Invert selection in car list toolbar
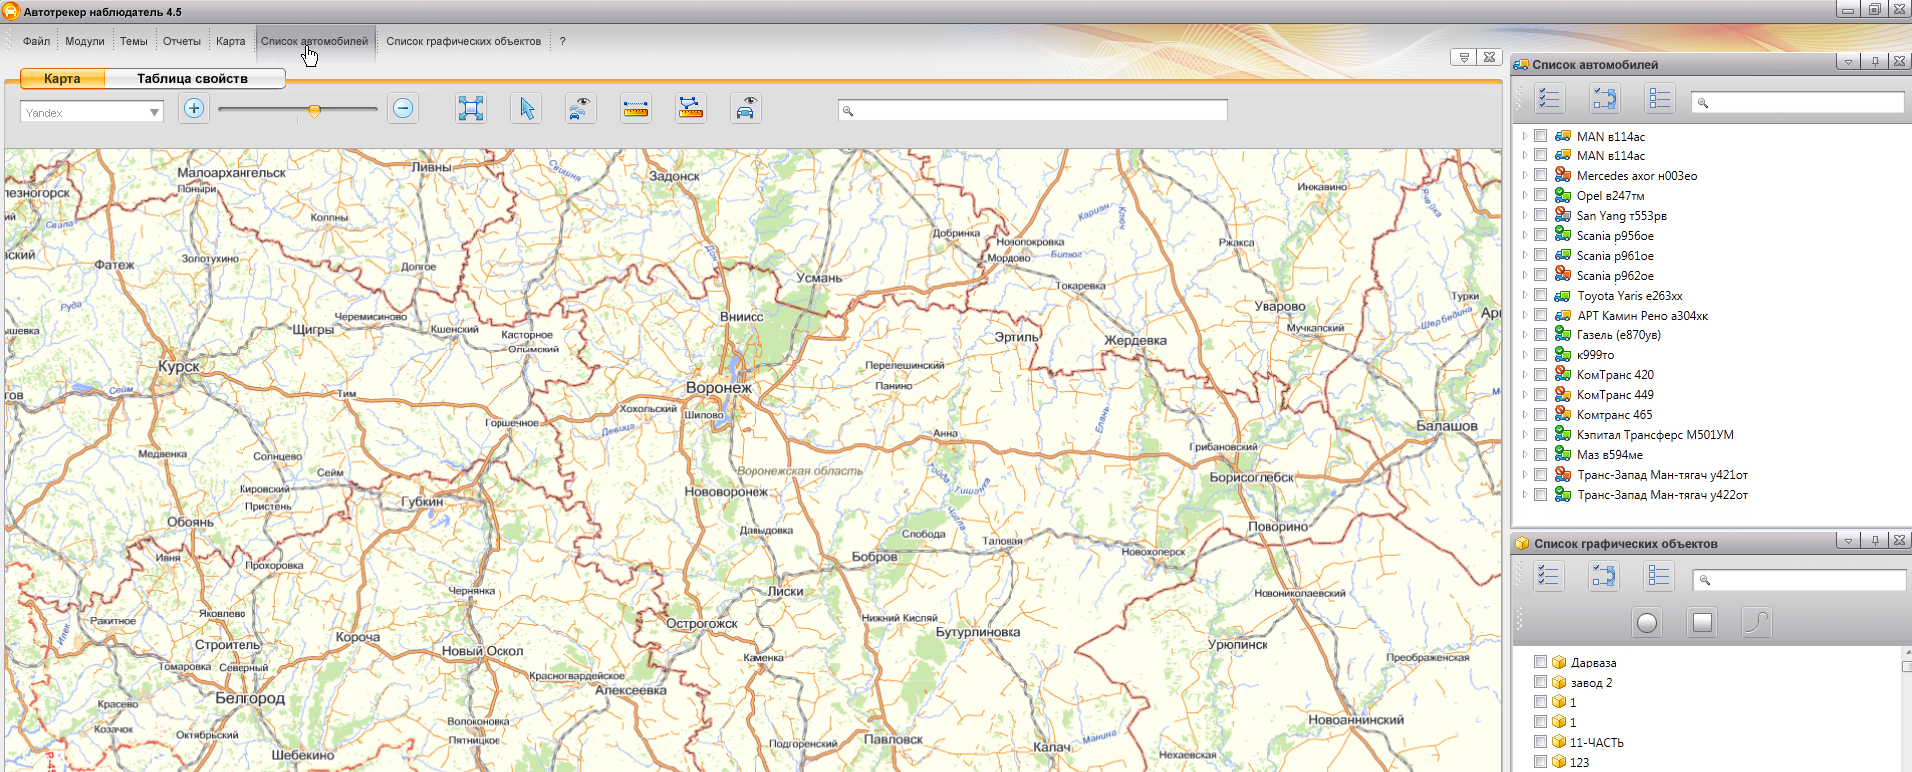 (x=1605, y=99)
